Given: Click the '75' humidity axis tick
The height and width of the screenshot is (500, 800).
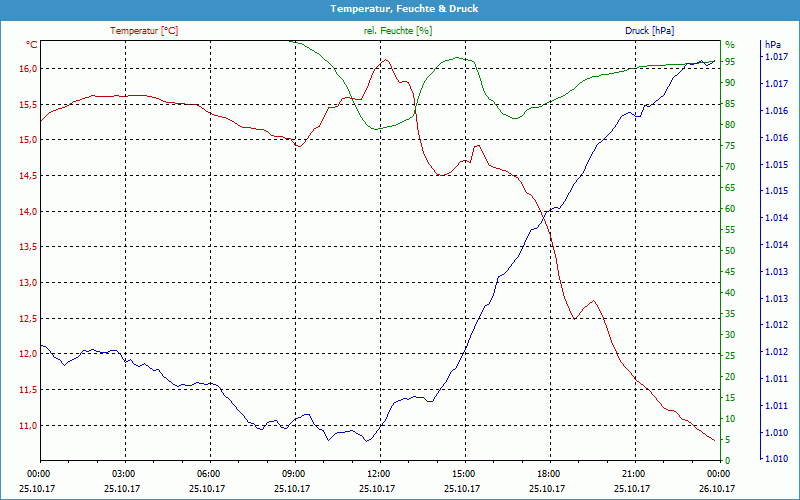Looking at the screenshot, I should (x=730, y=146).
